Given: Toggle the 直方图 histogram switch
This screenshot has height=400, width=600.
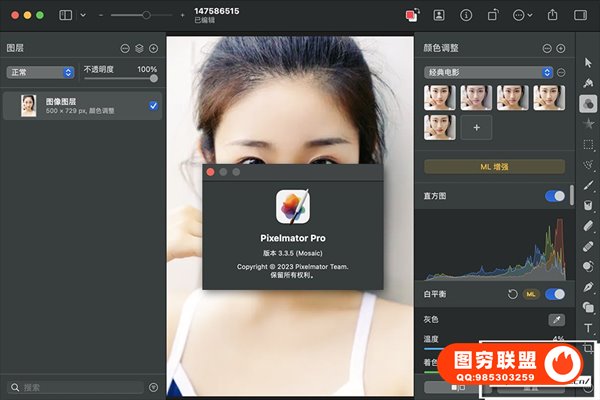Looking at the screenshot, I should coord(554,196).
